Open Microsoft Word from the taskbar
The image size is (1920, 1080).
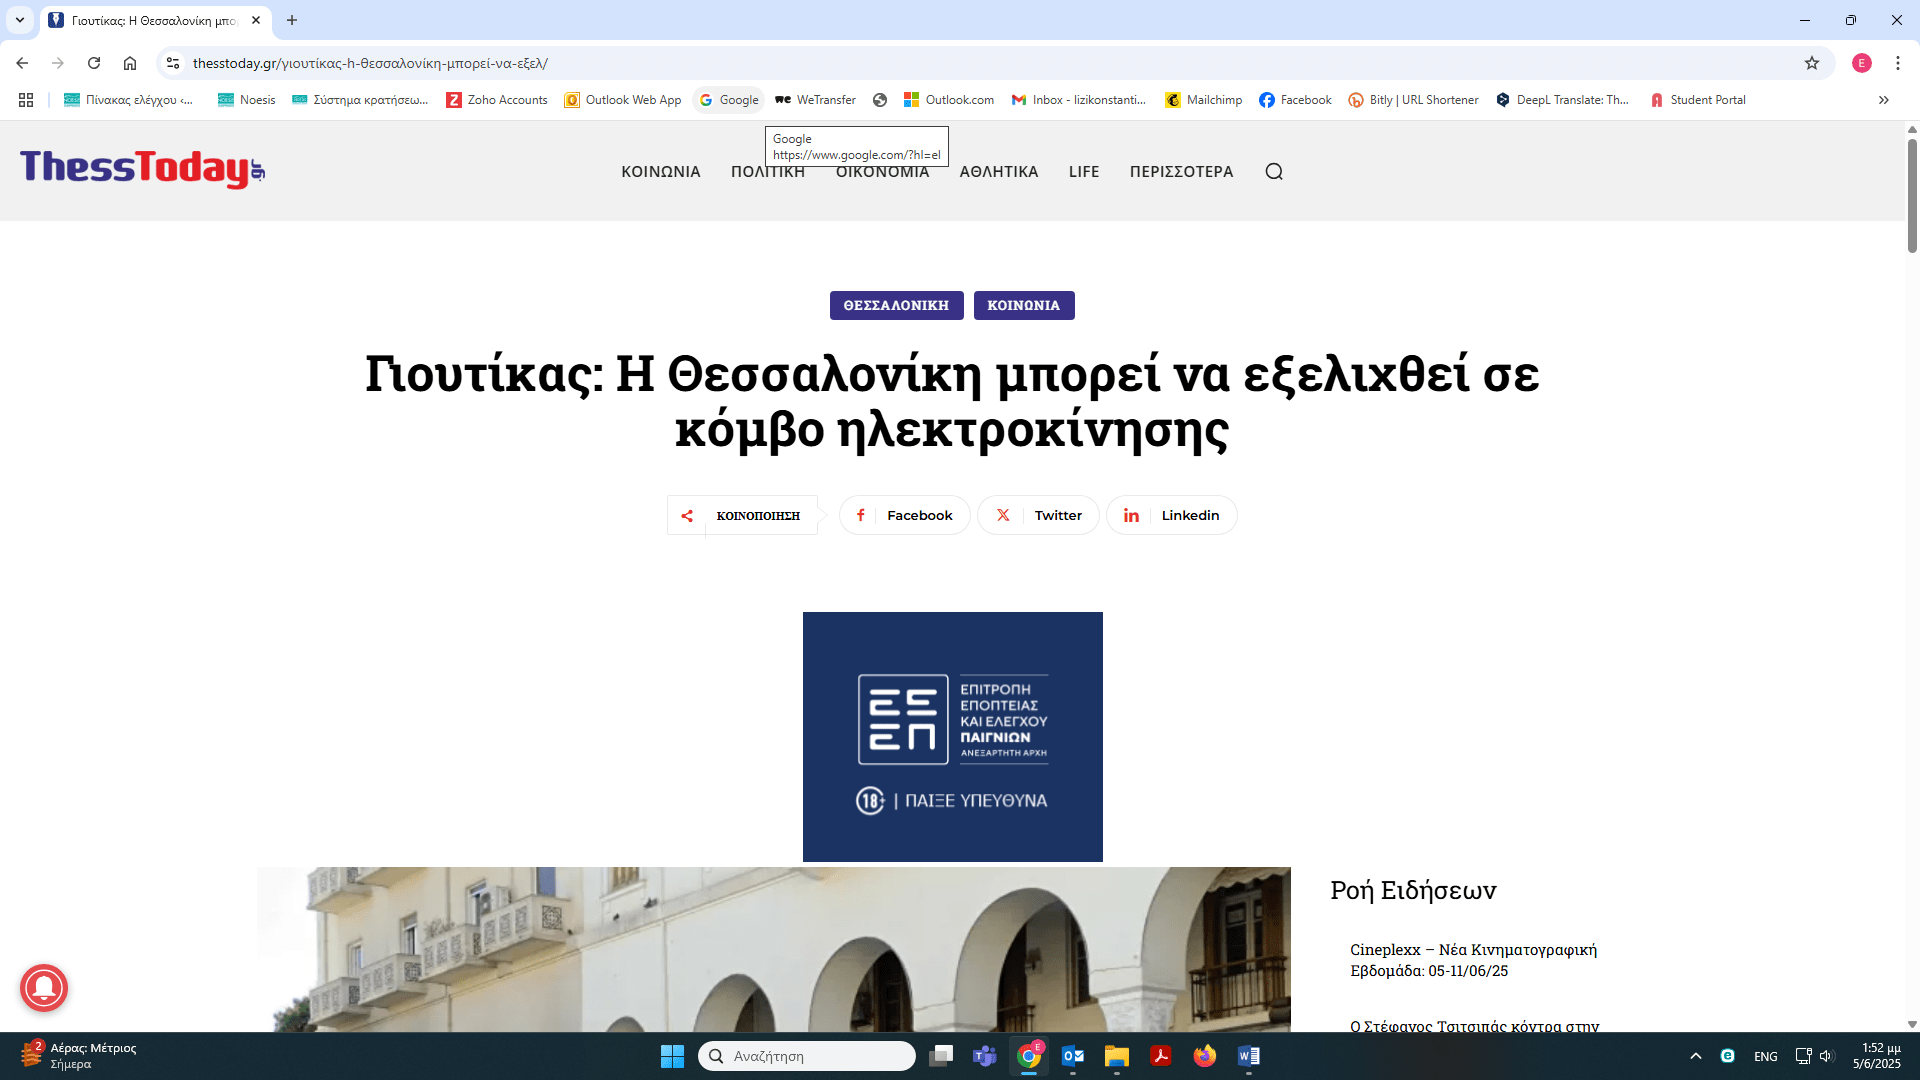[x=1248, y=1056]
